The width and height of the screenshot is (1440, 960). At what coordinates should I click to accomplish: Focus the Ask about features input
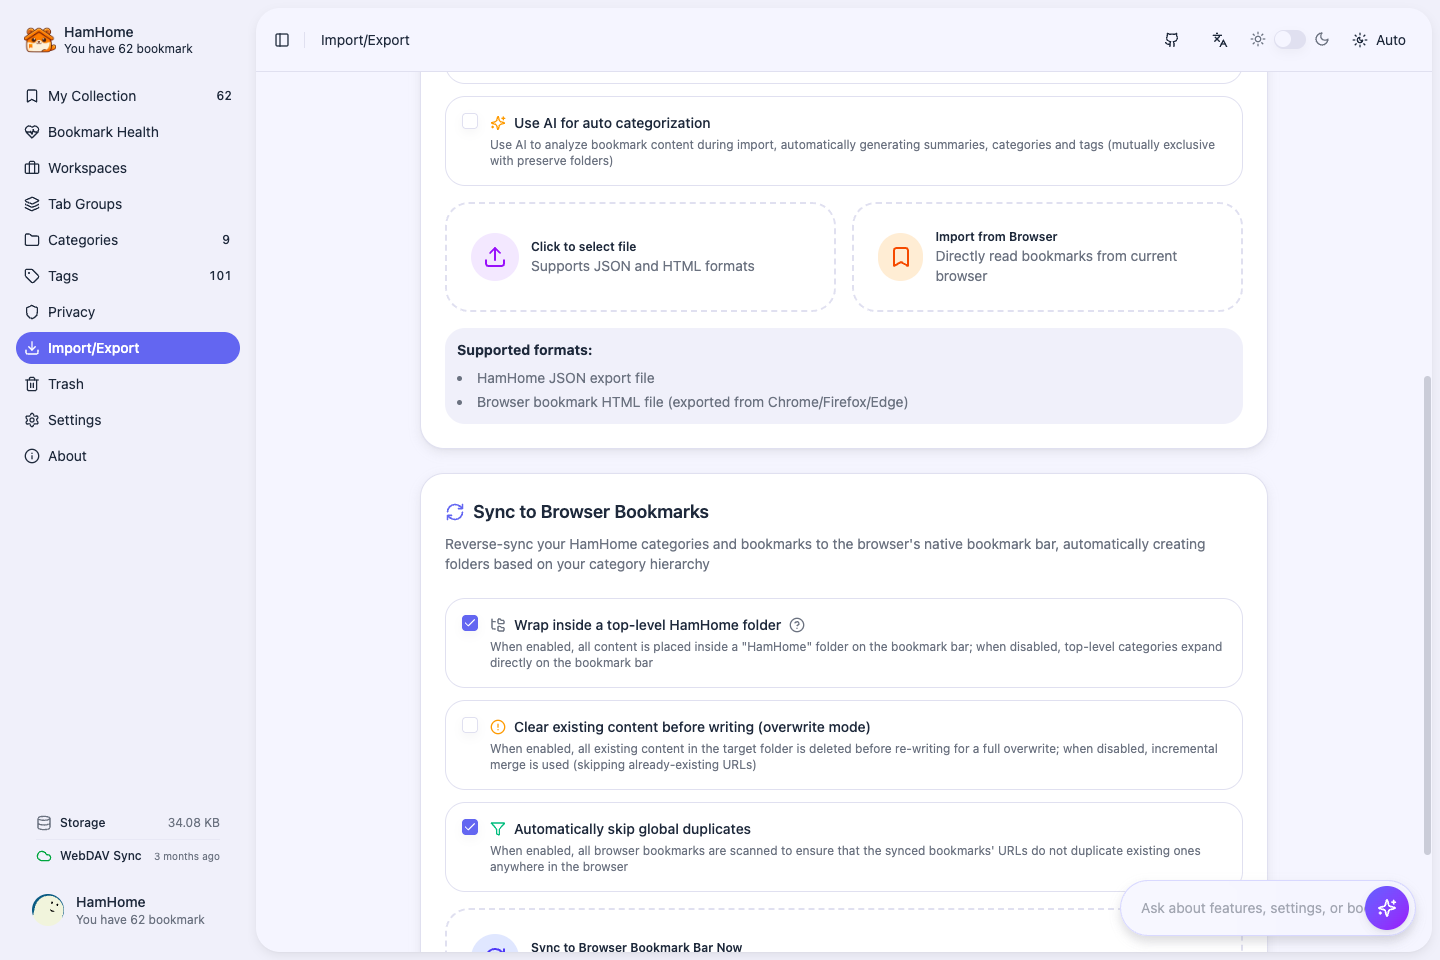(1250, 908)
